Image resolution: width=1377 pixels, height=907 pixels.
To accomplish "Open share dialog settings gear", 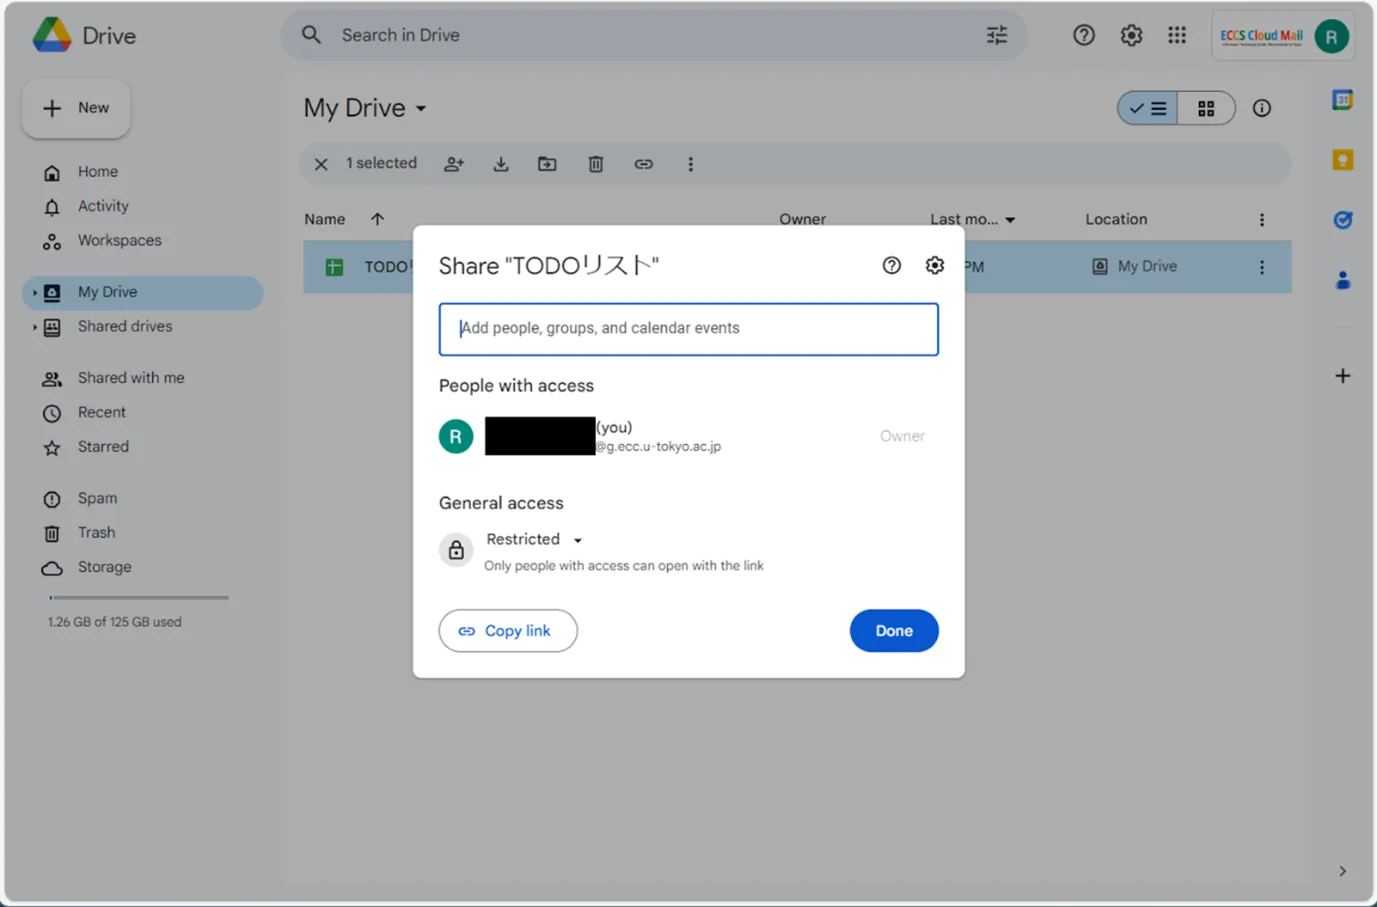I will click(x=934, y=265).
